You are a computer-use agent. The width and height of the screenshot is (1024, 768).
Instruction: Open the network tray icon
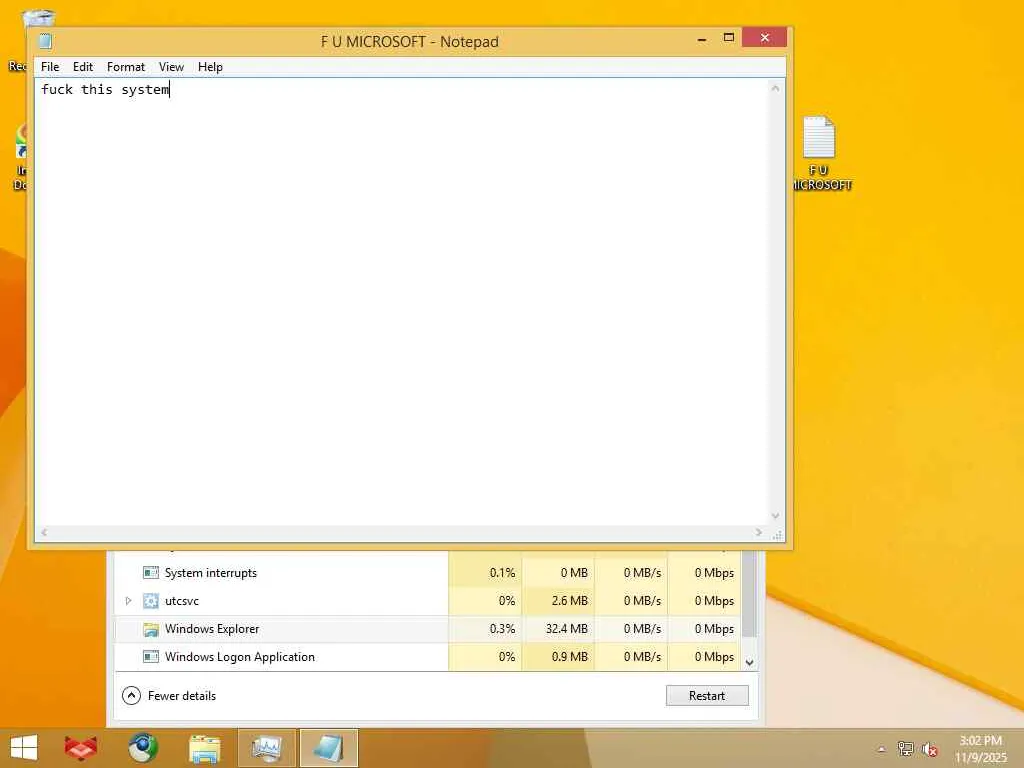pos(905,749)
